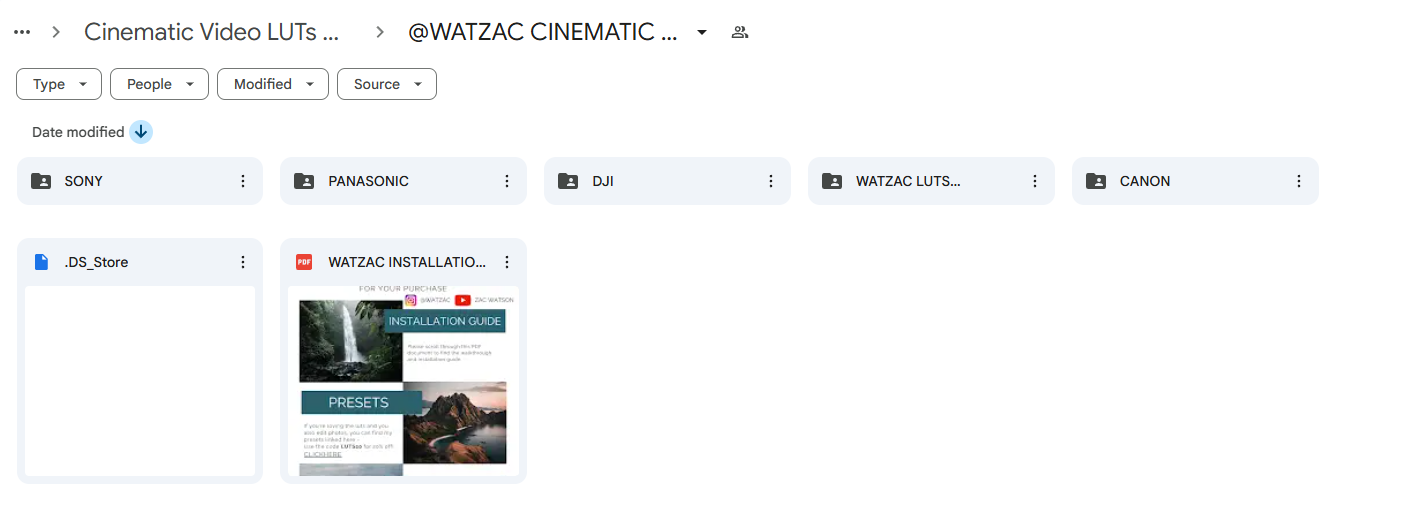Click the Date modified sort label

tap(78, 132)
